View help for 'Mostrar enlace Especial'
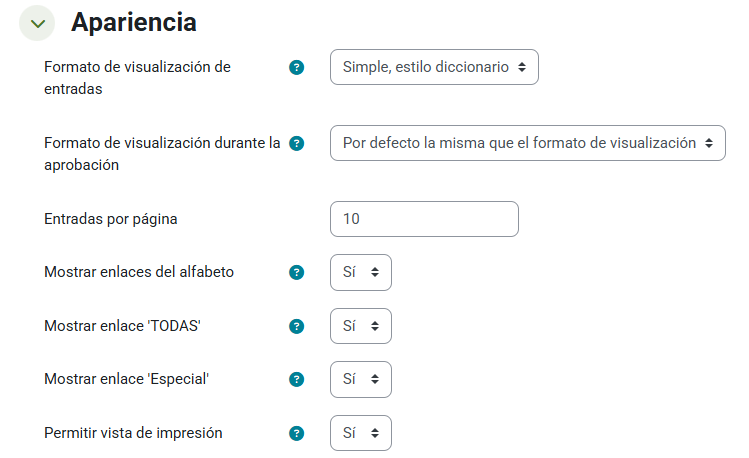 pos(296,380)
